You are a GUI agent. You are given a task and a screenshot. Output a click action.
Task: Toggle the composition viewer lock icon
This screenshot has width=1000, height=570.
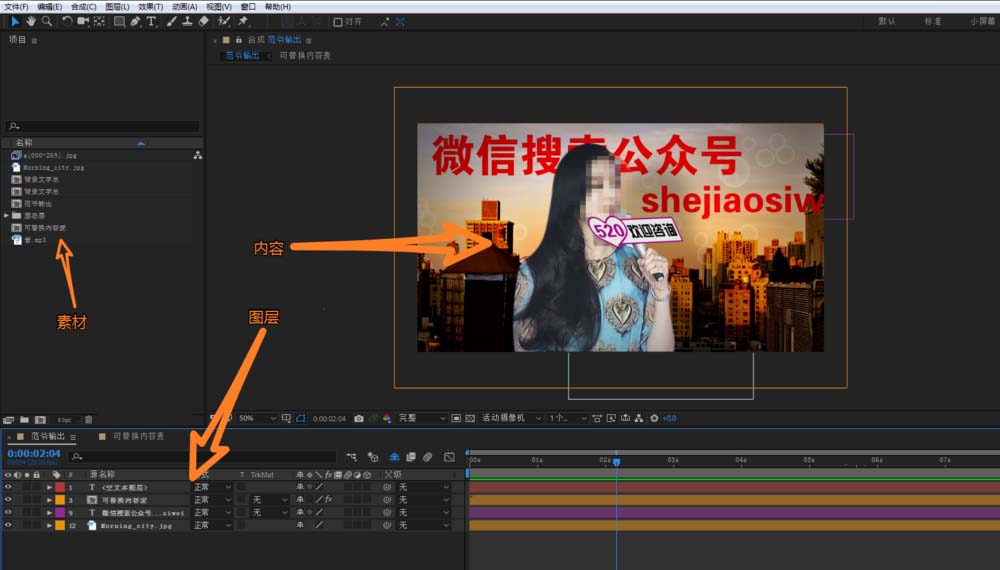click(239, 40)
